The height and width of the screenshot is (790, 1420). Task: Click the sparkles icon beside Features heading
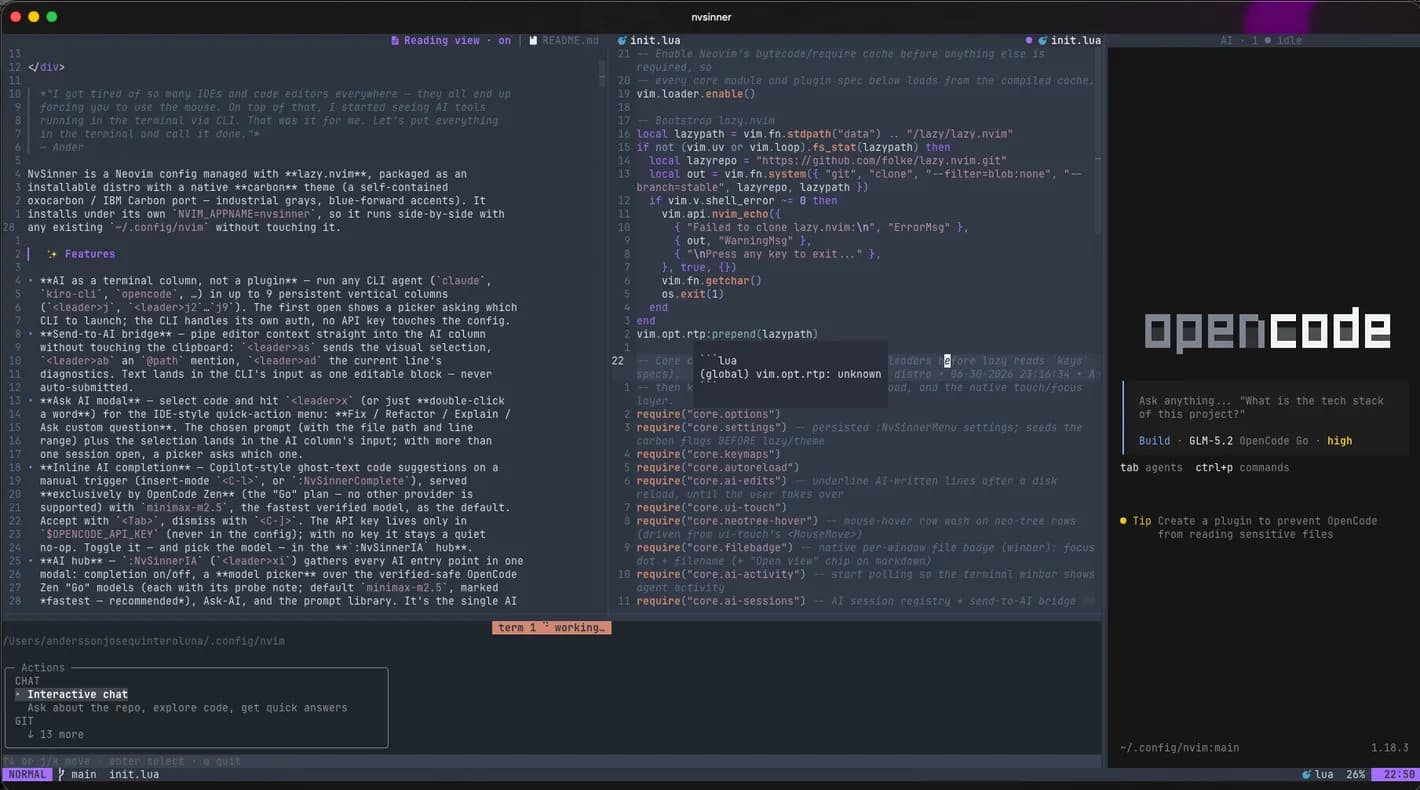tap(51, 254)
